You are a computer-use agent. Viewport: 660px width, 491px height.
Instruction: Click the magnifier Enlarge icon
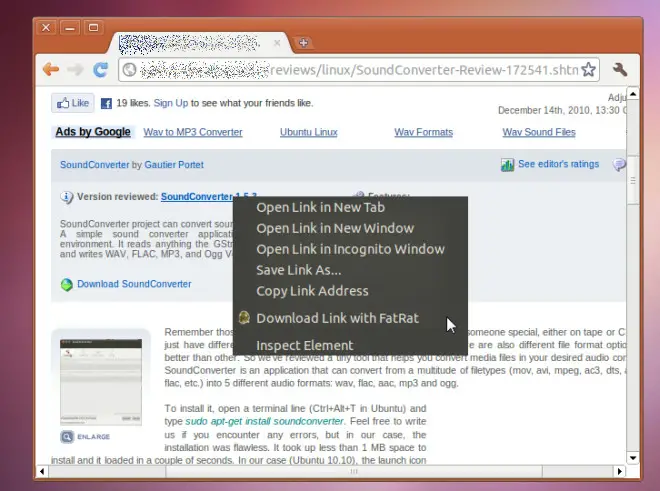[x=67, y=437]
